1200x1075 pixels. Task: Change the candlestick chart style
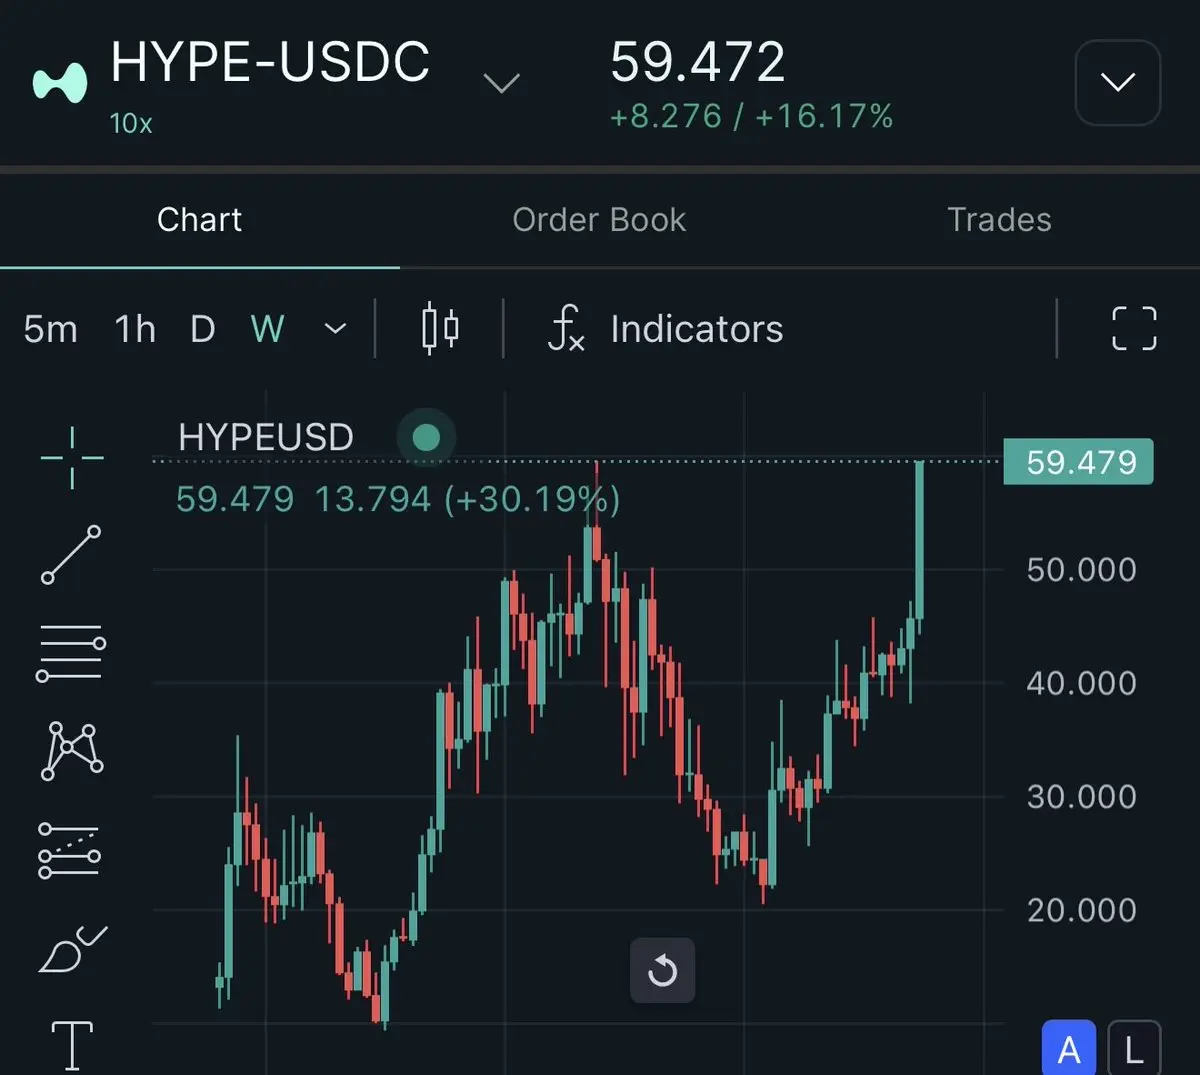[x=440, y=328]
